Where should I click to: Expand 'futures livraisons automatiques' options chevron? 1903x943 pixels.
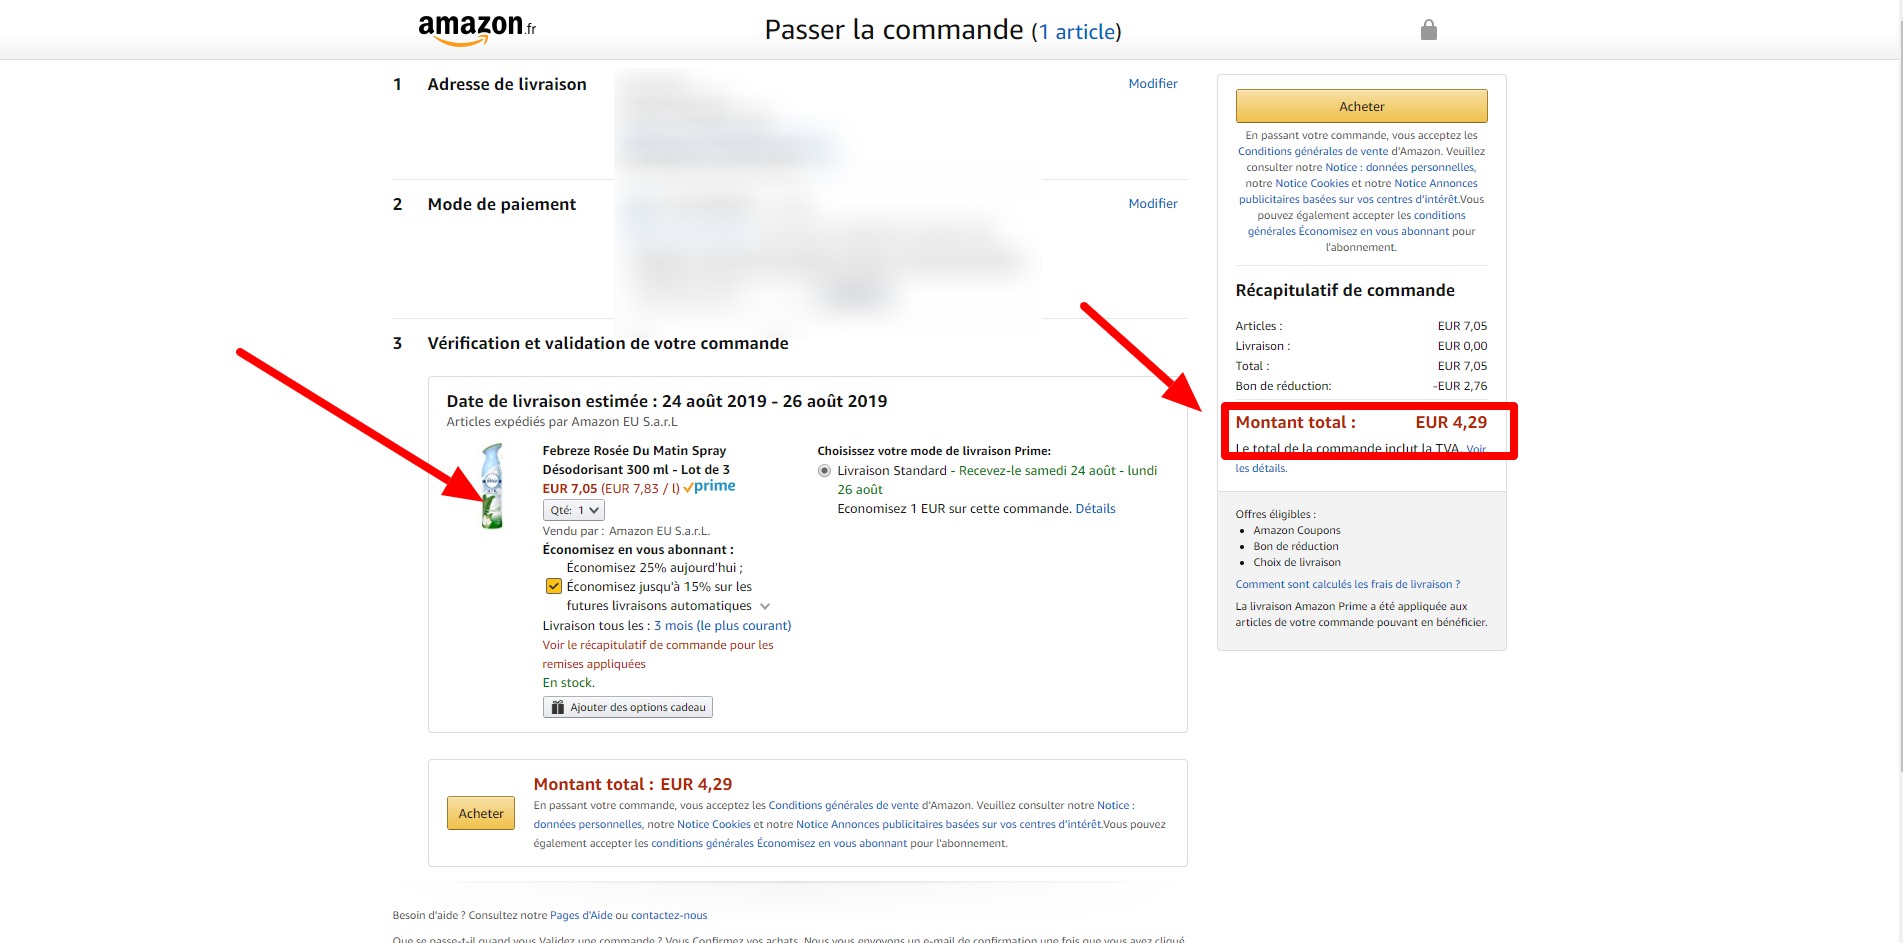(x=765, y=605)
